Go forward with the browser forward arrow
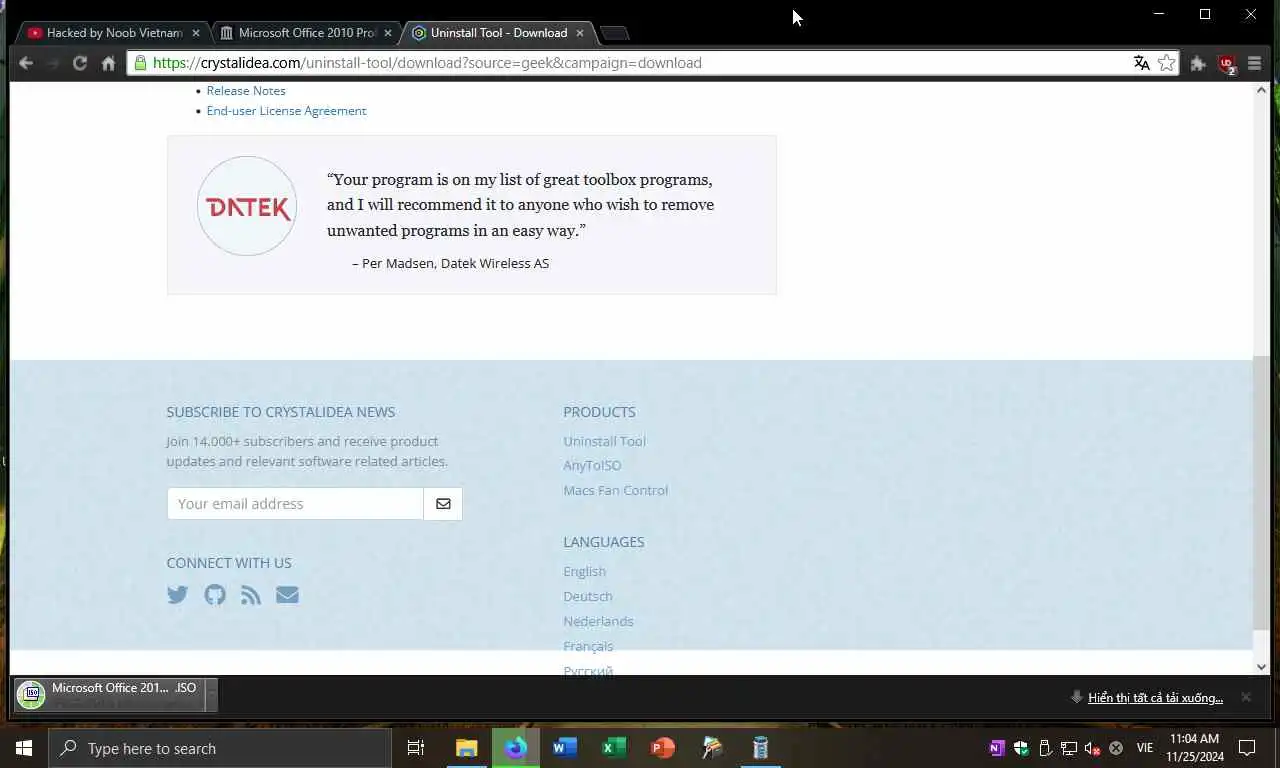 [x=53, y=63]
